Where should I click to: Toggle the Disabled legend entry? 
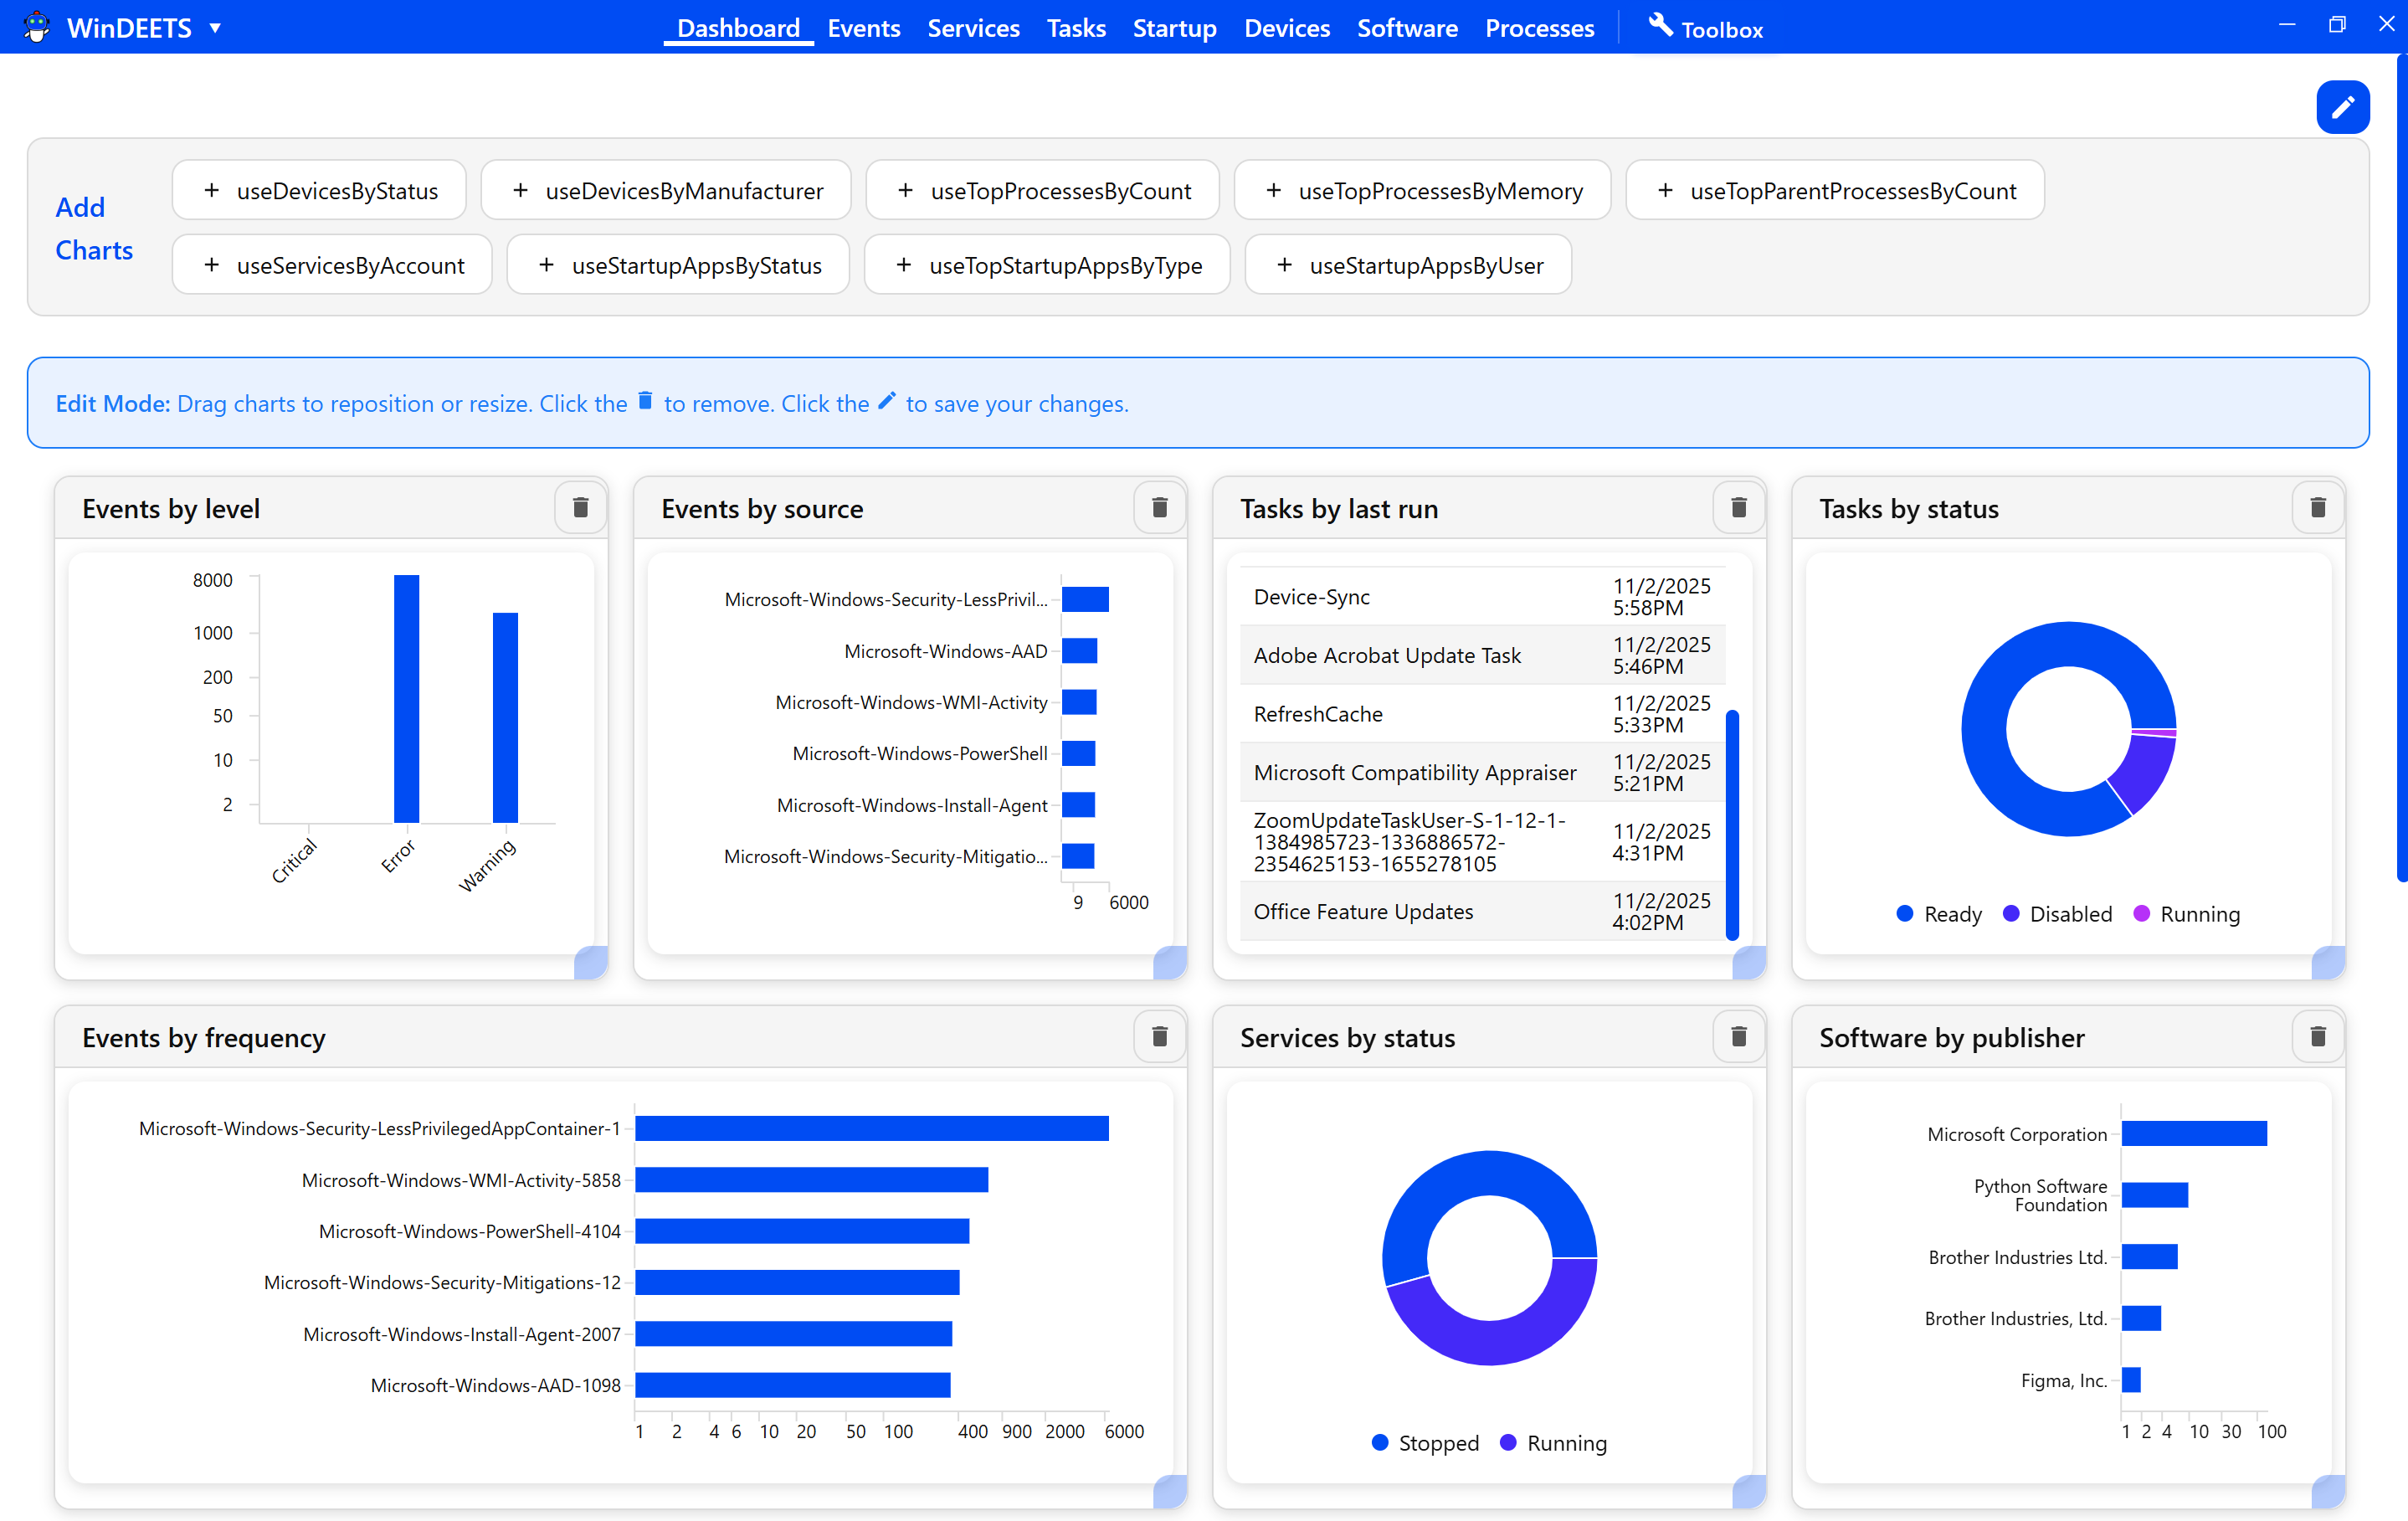pos(2057,913)
